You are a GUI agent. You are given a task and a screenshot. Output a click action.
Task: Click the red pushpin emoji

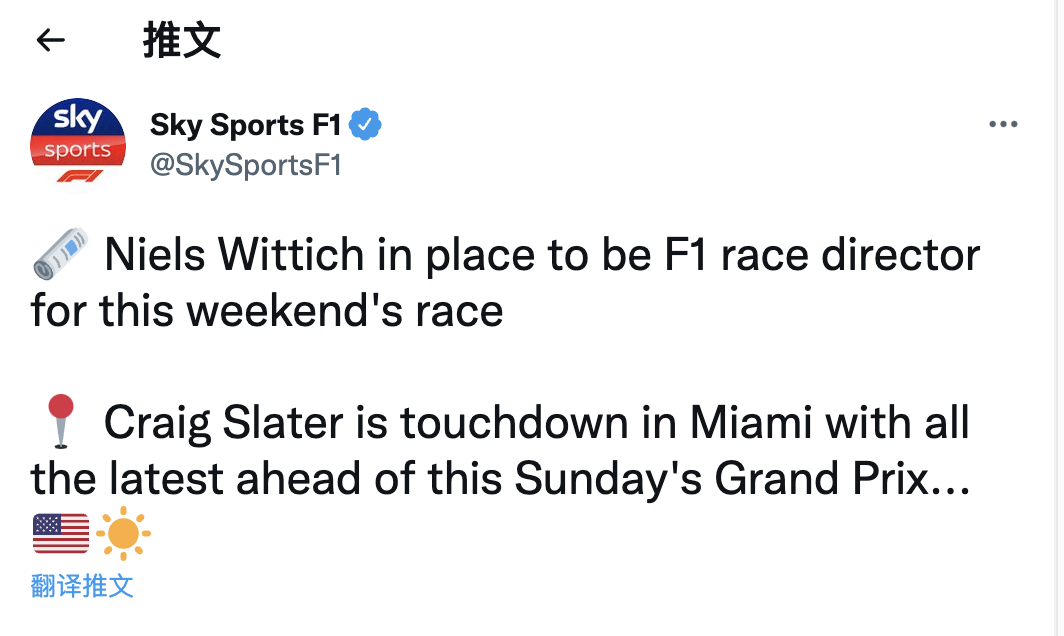[62, 422]
